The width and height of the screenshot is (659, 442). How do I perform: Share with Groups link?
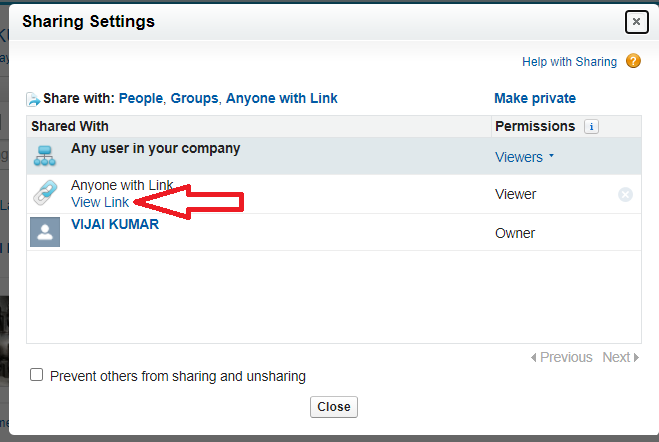tap(194, 98)
